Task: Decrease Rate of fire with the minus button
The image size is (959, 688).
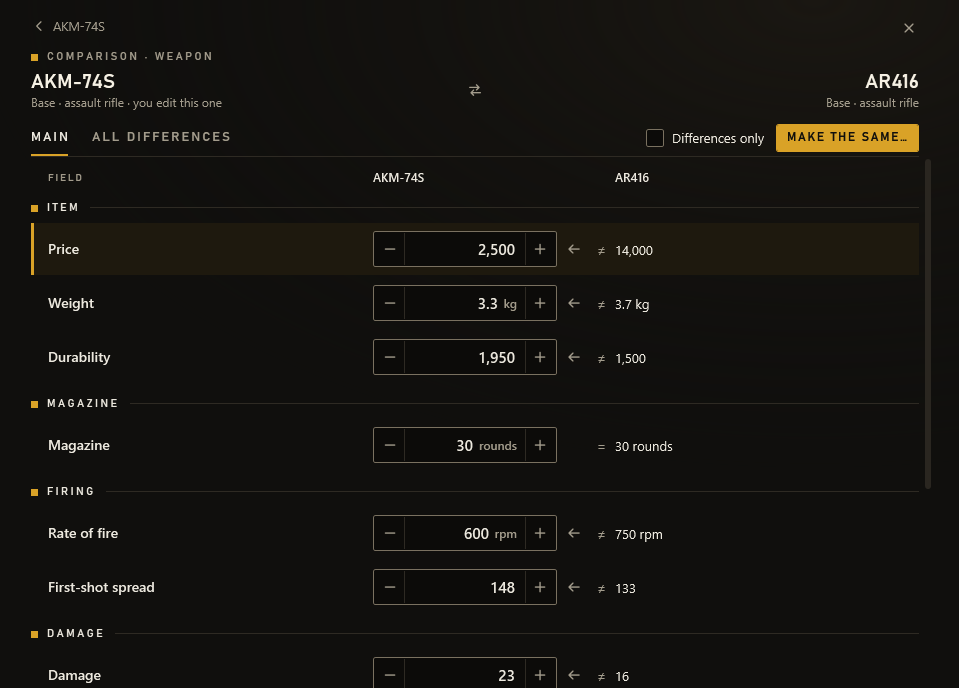Action: click(x=390, y=533)
